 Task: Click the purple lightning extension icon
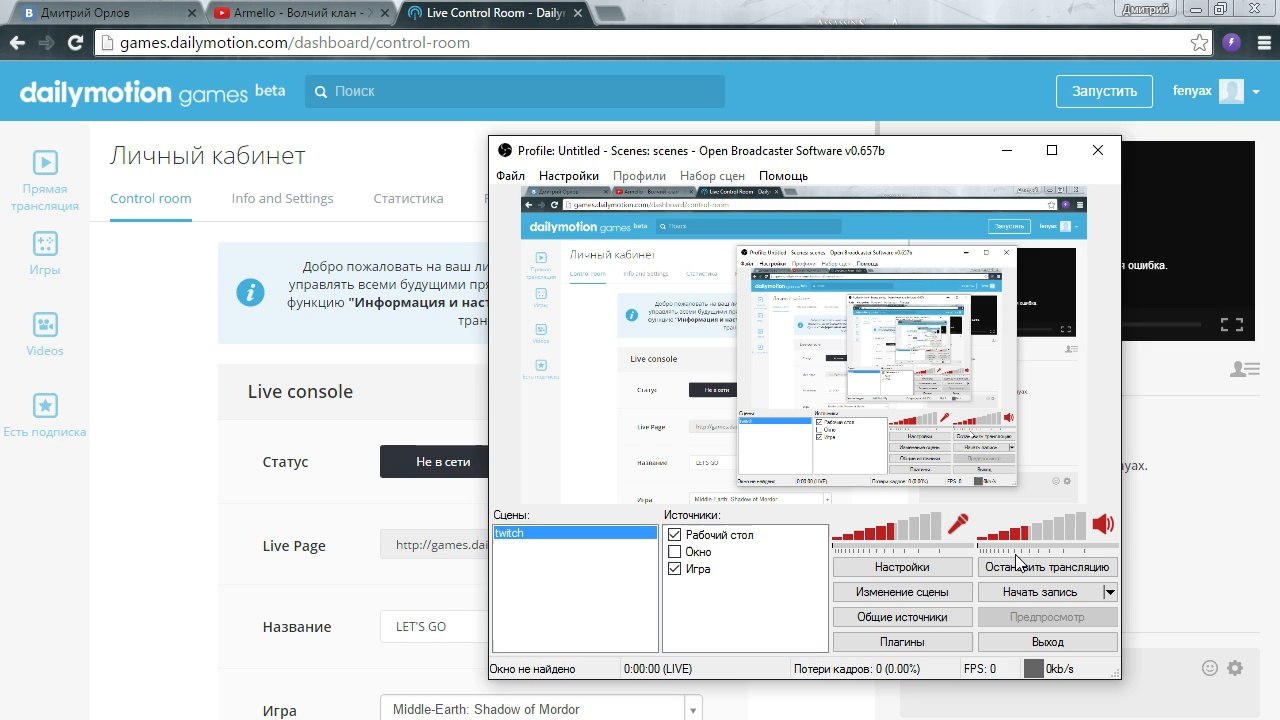point(1232,43)
